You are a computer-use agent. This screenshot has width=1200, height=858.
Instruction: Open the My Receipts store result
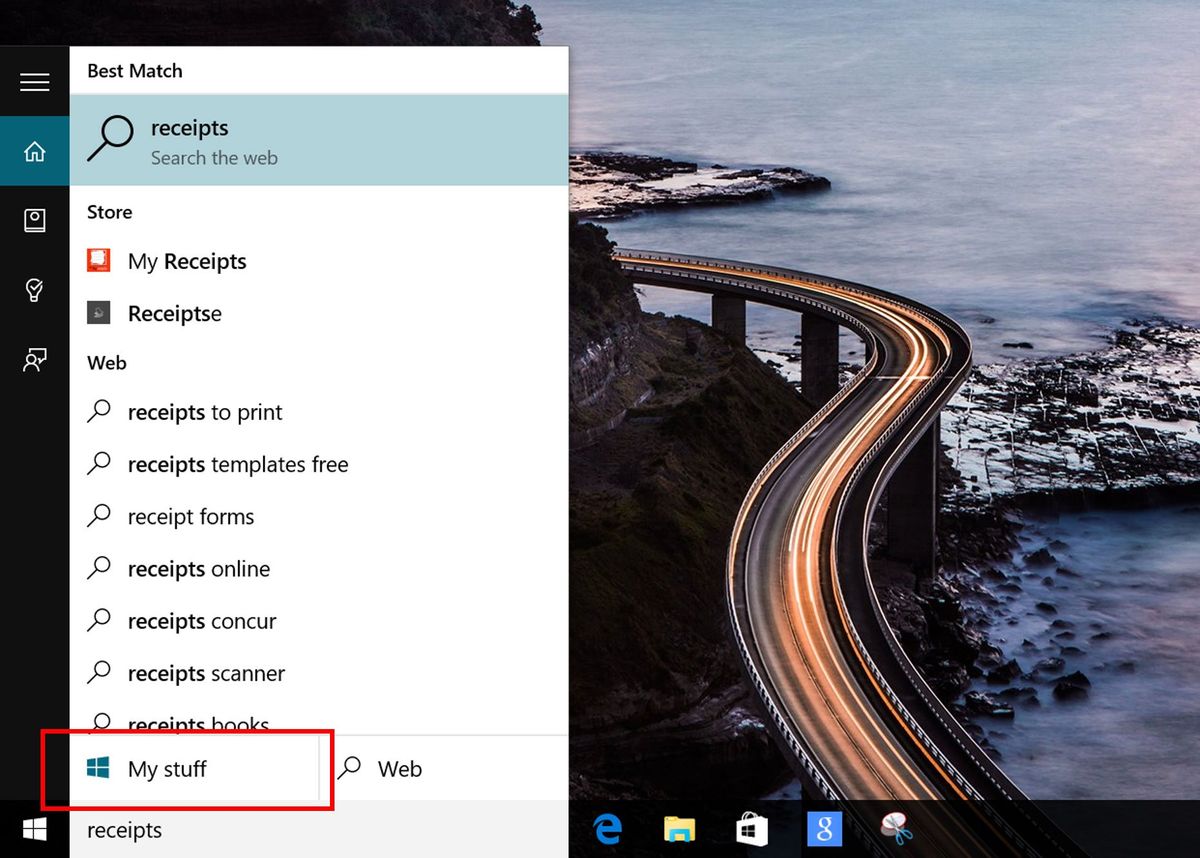click(x=186, y=261)
